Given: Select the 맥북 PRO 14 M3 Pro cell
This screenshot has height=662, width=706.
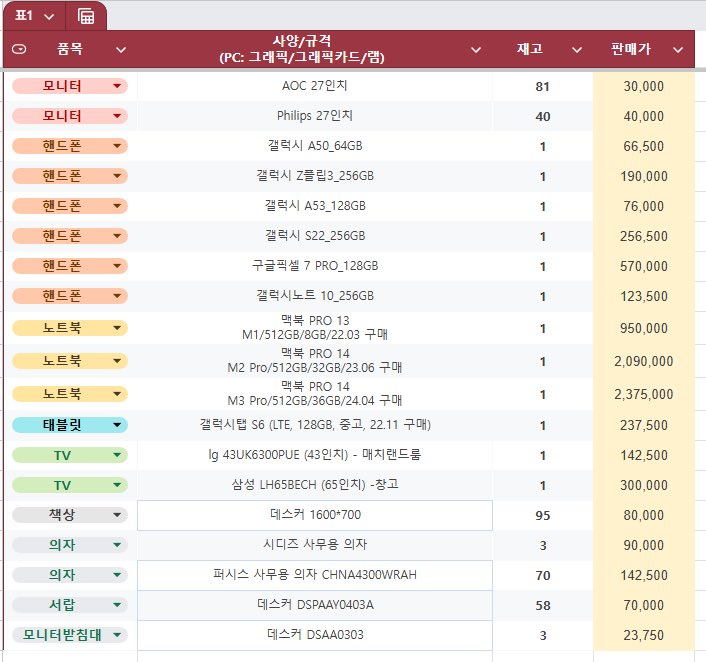Looking at the screenshot, I should (315, 394).
